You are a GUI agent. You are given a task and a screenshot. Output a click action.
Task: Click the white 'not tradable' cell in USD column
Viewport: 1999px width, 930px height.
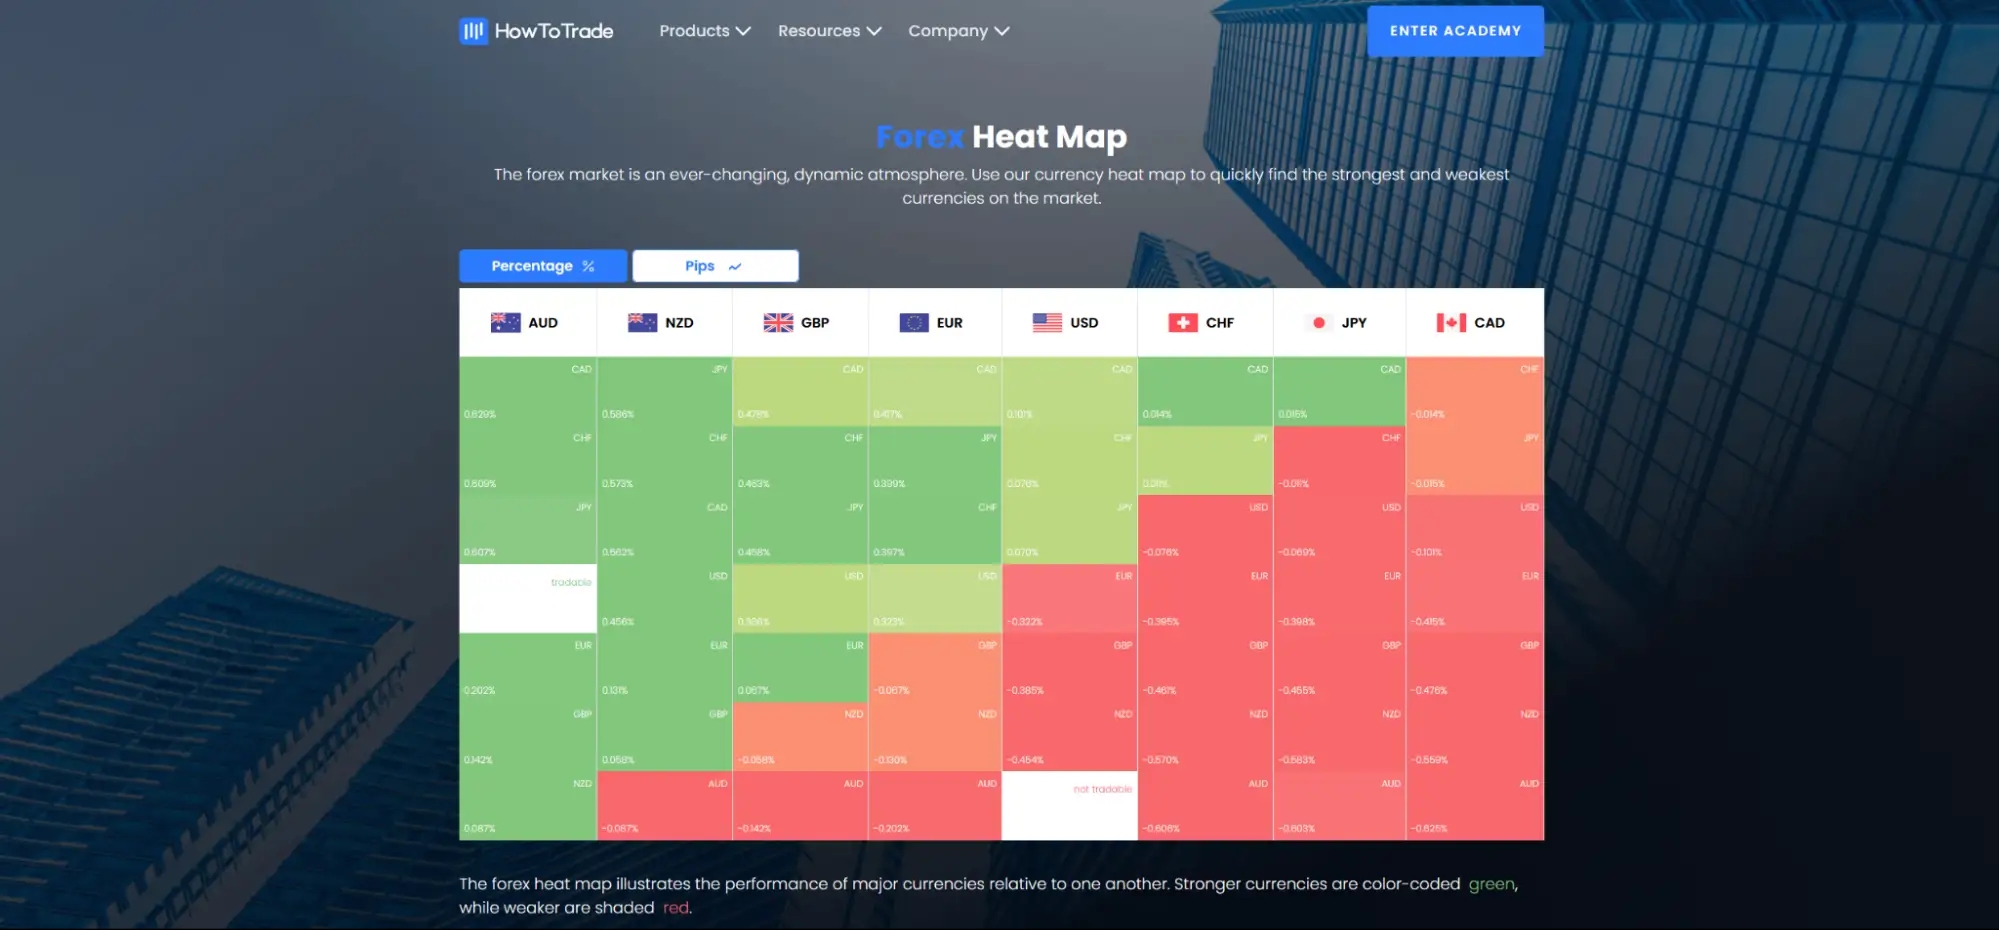click(x=1069, y=805)
